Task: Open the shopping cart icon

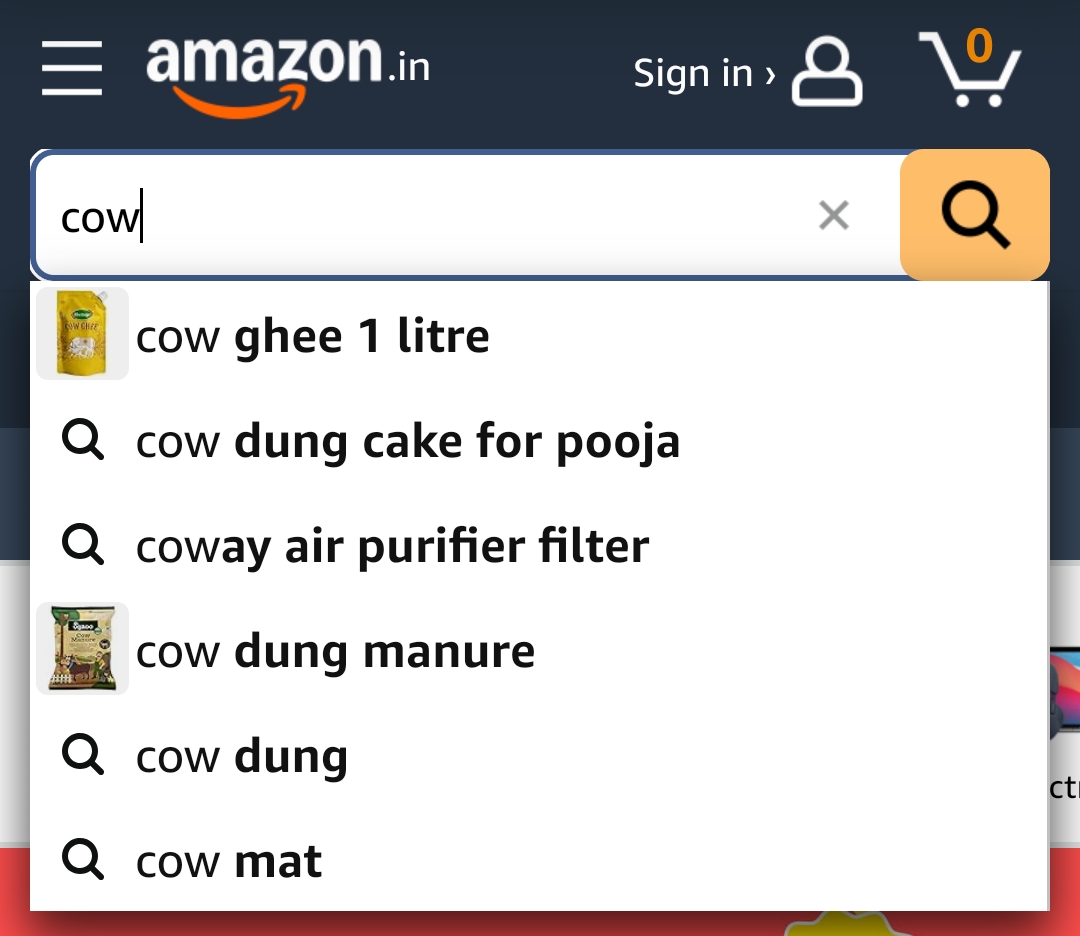Action: tap(970, 67)
